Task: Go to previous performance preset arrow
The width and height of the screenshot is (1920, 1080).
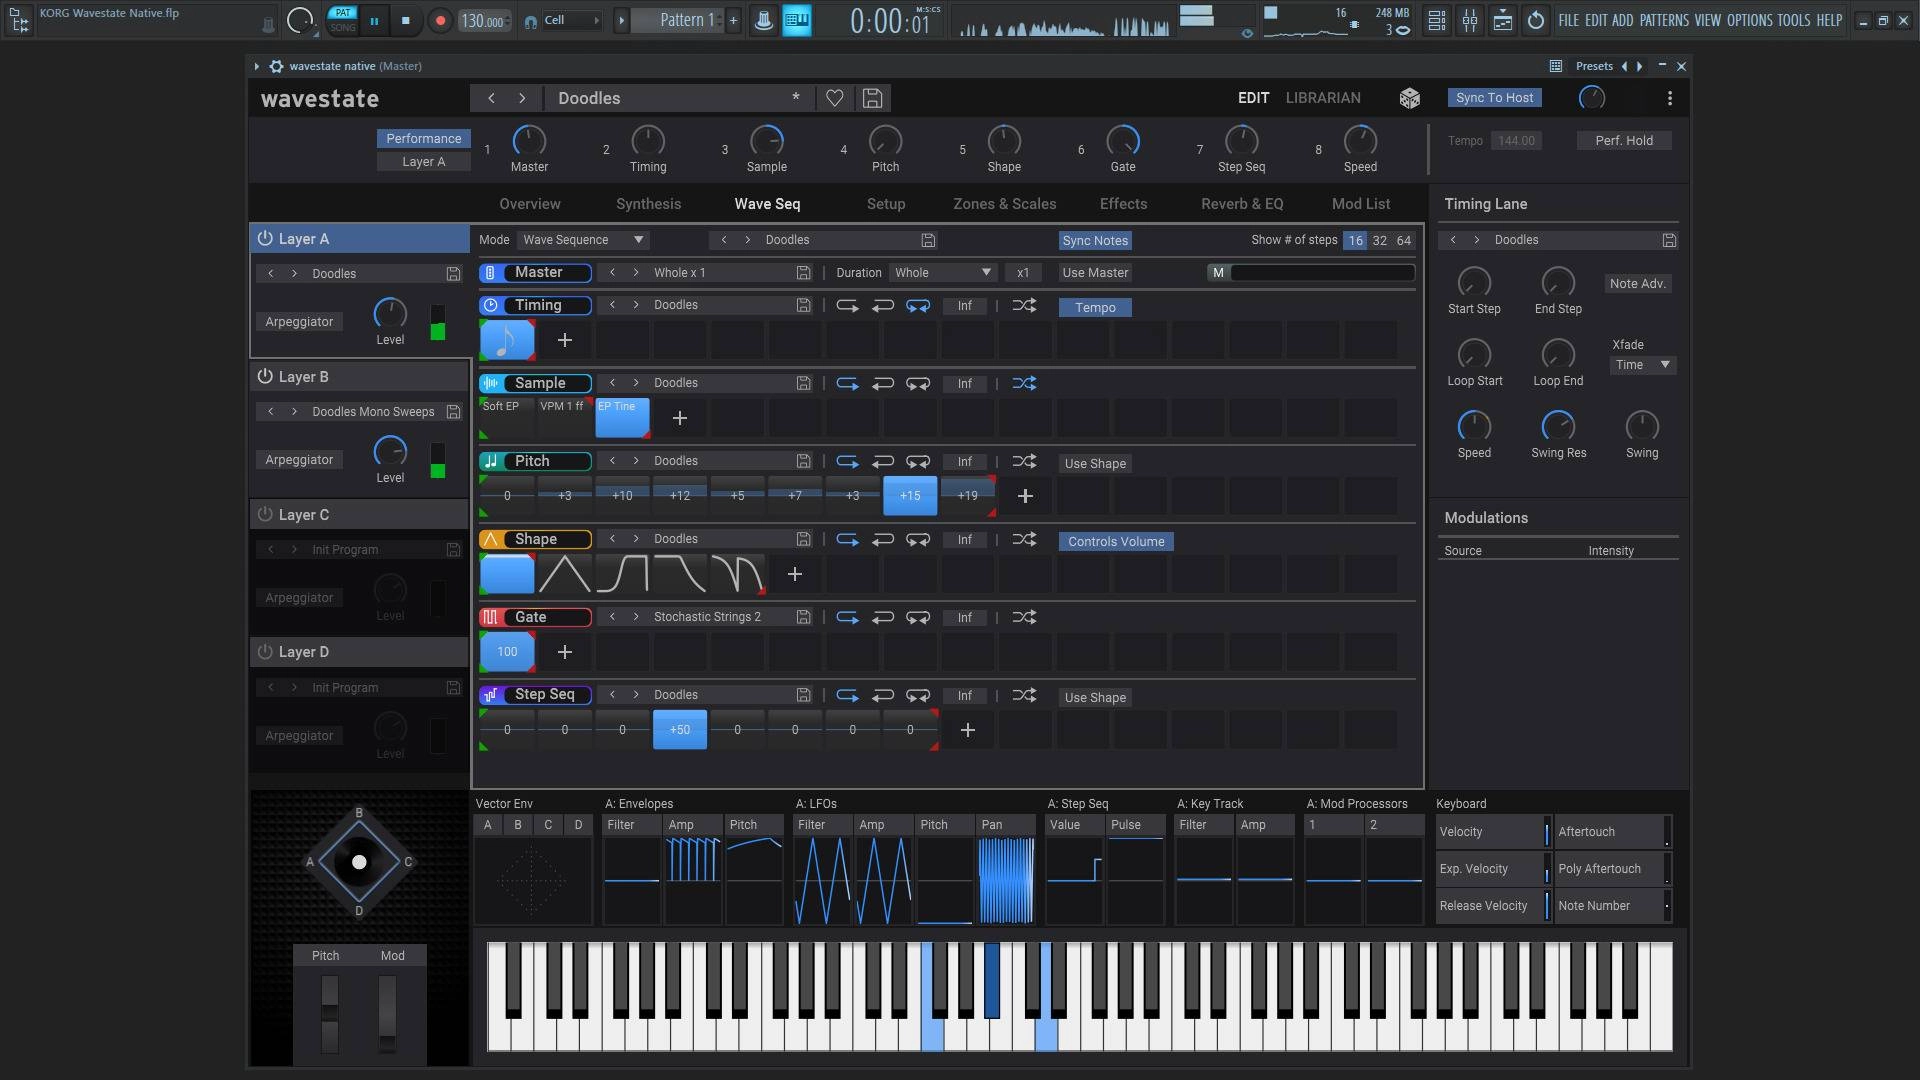Action: click(x=491, y=98)
